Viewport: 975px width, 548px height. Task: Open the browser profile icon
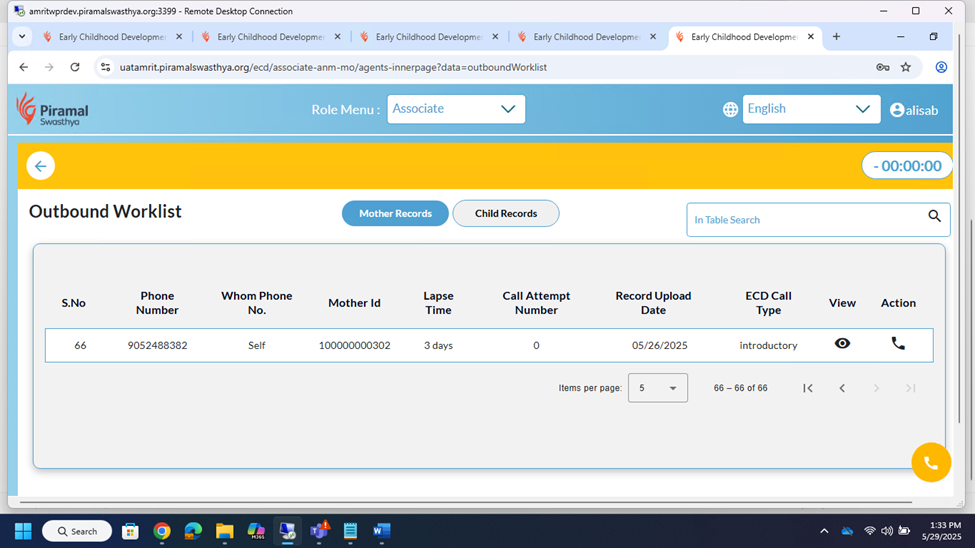pyautogui.click(x=941, y=67)
